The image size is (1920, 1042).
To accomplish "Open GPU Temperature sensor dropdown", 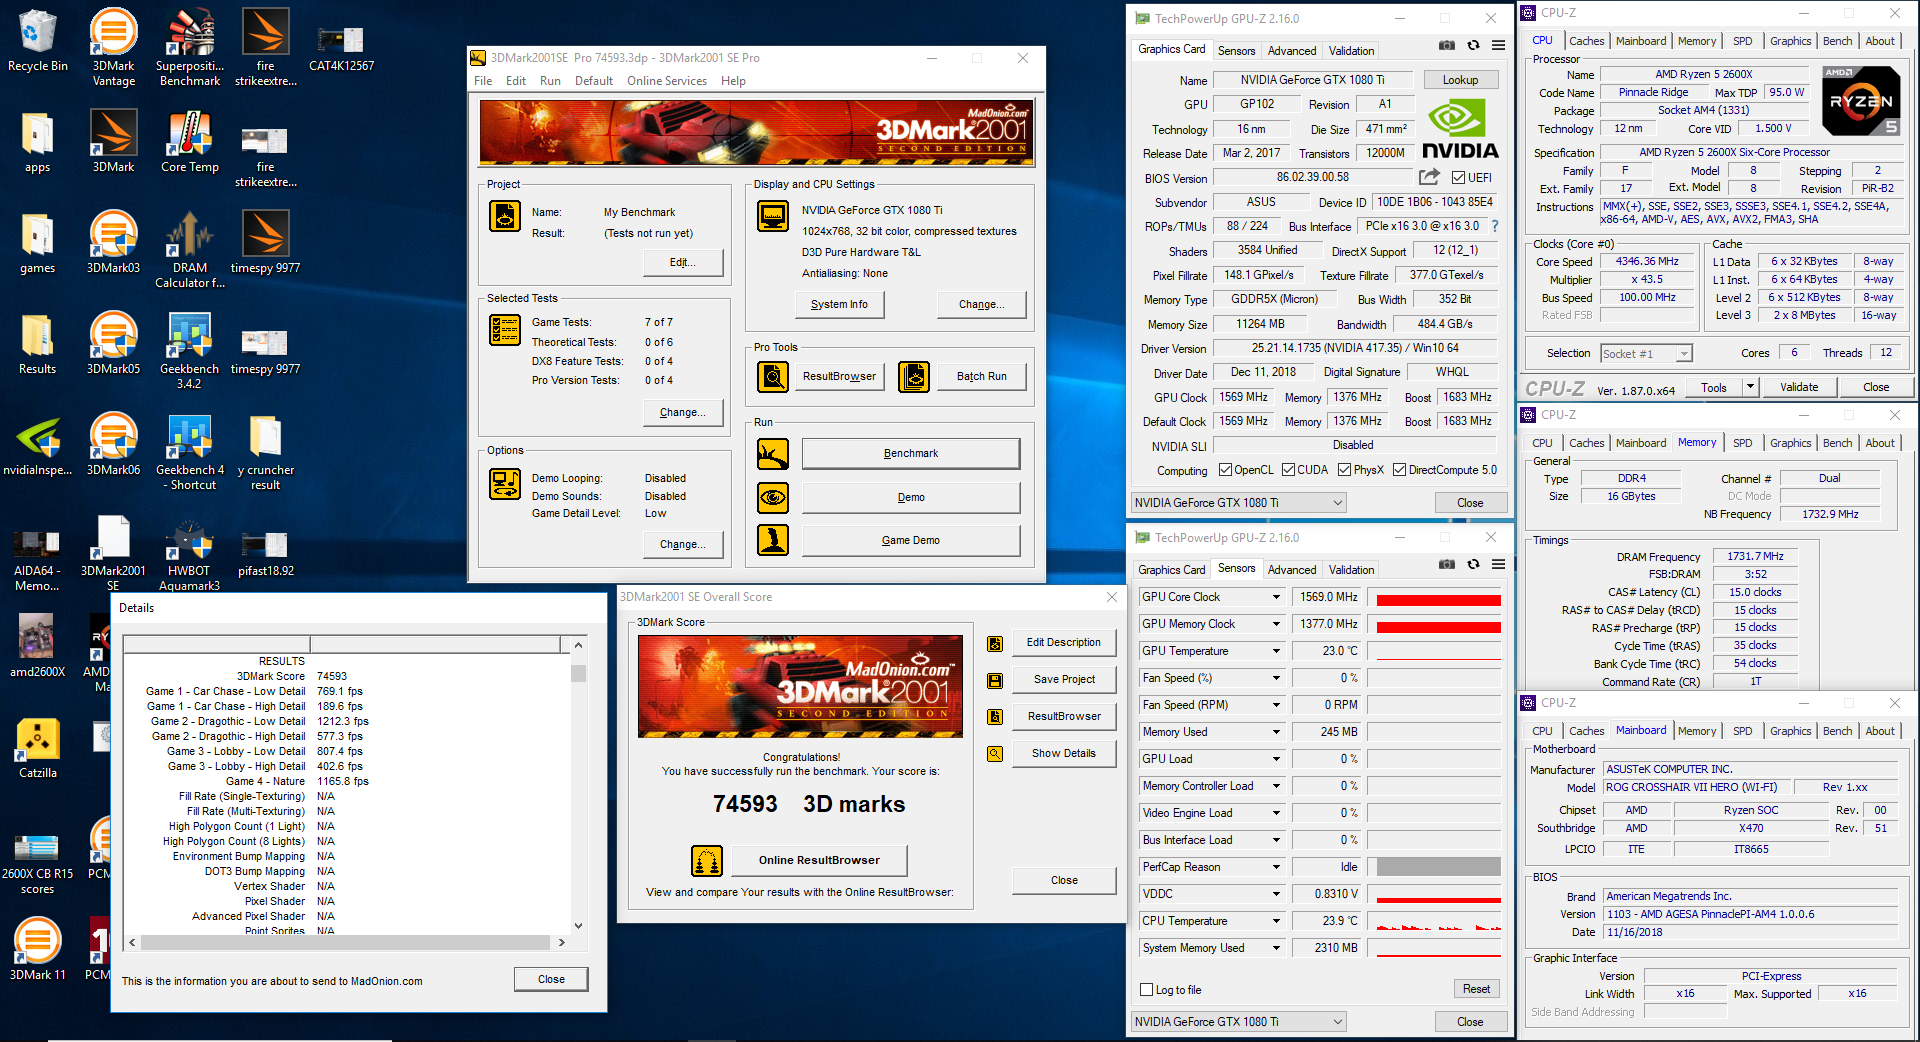I will [x=1276, y=651].
